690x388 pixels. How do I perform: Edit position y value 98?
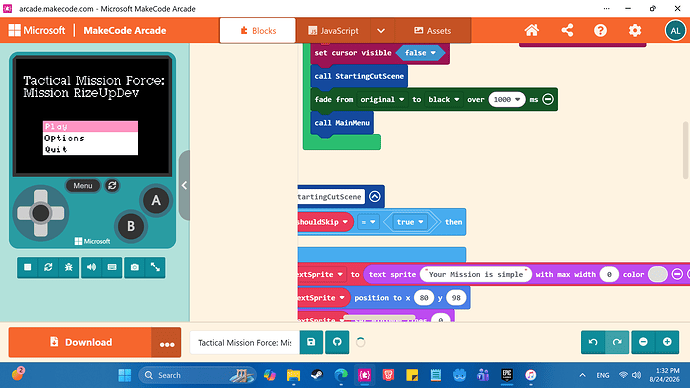click(456, 298)
